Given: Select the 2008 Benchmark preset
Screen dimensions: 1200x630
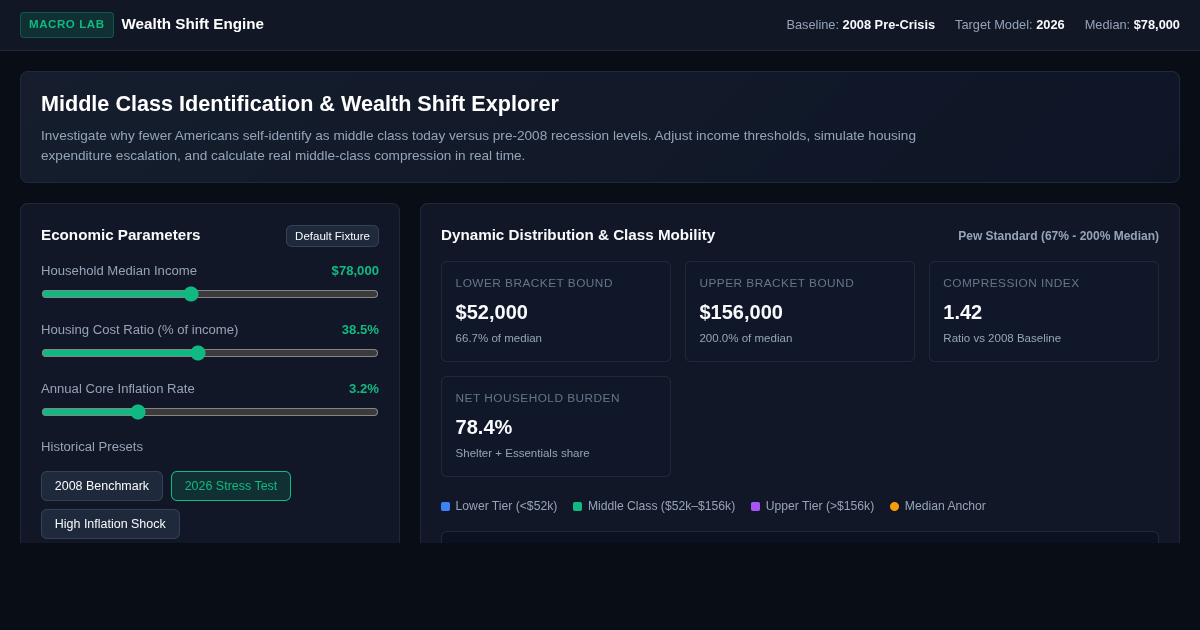Looking at the screenshot, I should pos(102,486).
